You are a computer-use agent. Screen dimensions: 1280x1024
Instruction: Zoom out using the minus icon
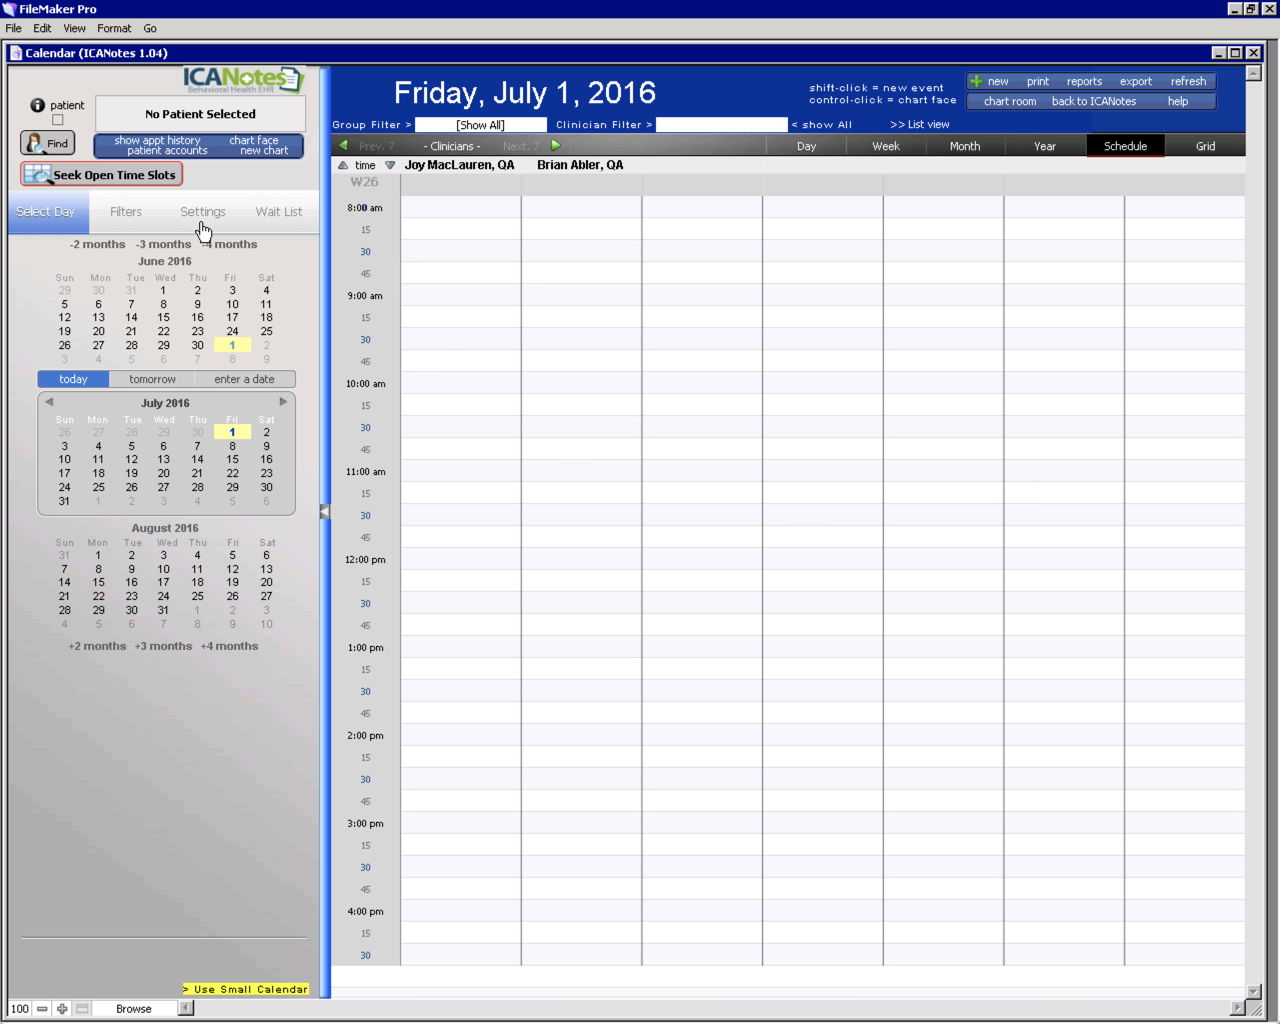click(42, 1009)
